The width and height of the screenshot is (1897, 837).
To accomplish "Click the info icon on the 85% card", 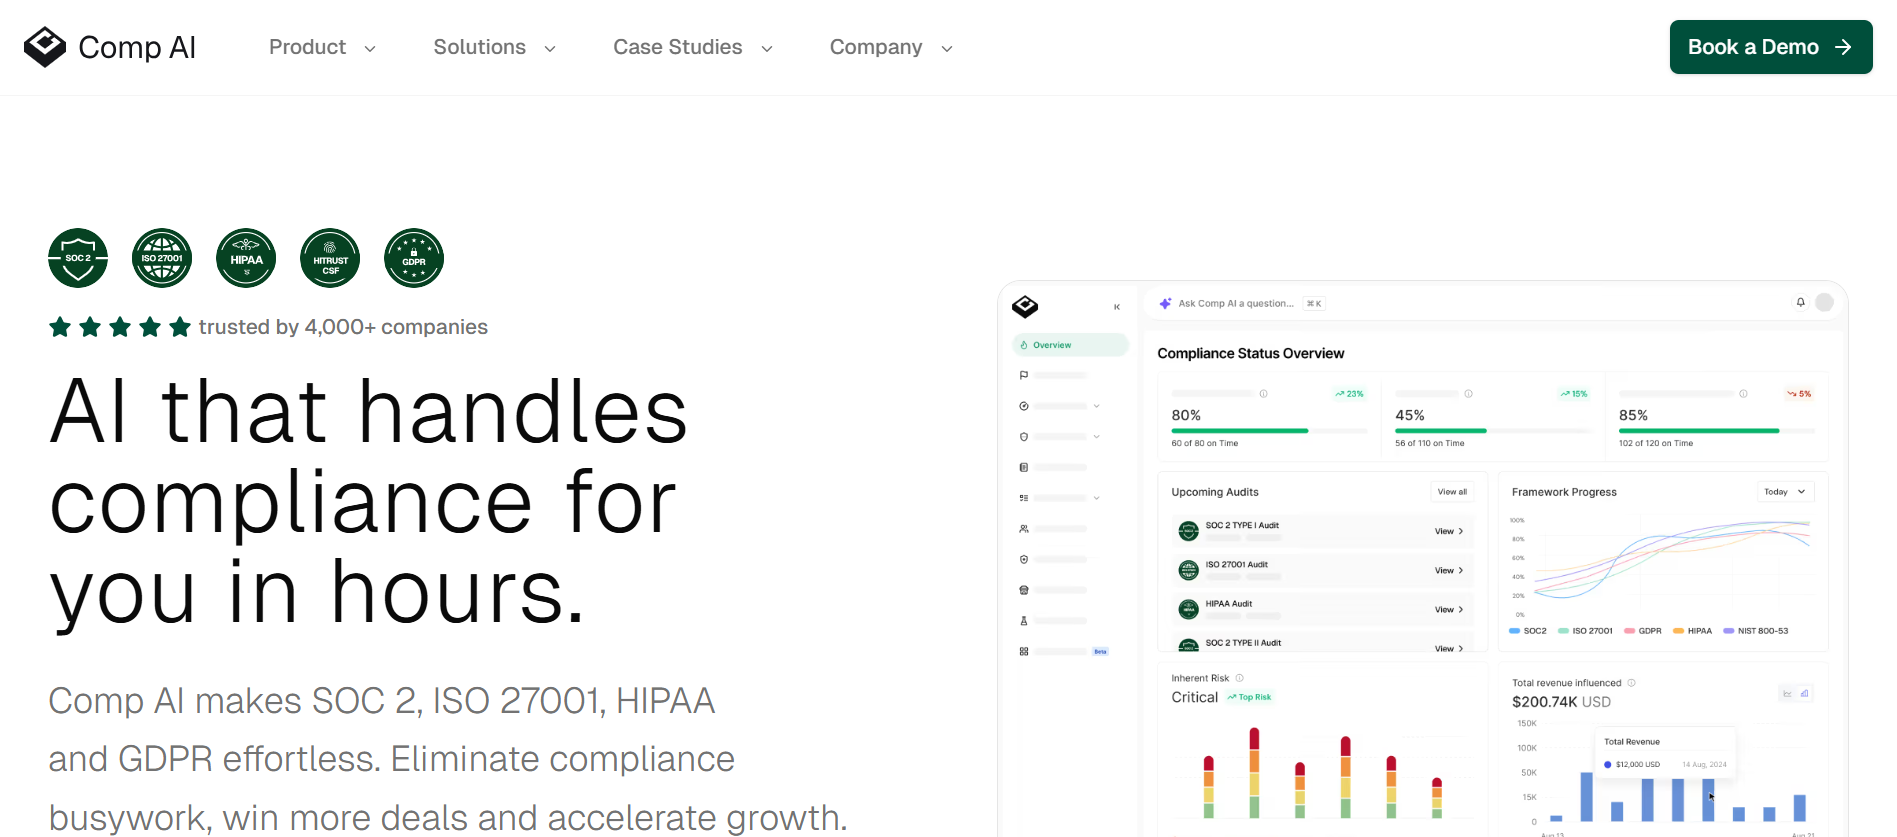I will point(1744,394).
